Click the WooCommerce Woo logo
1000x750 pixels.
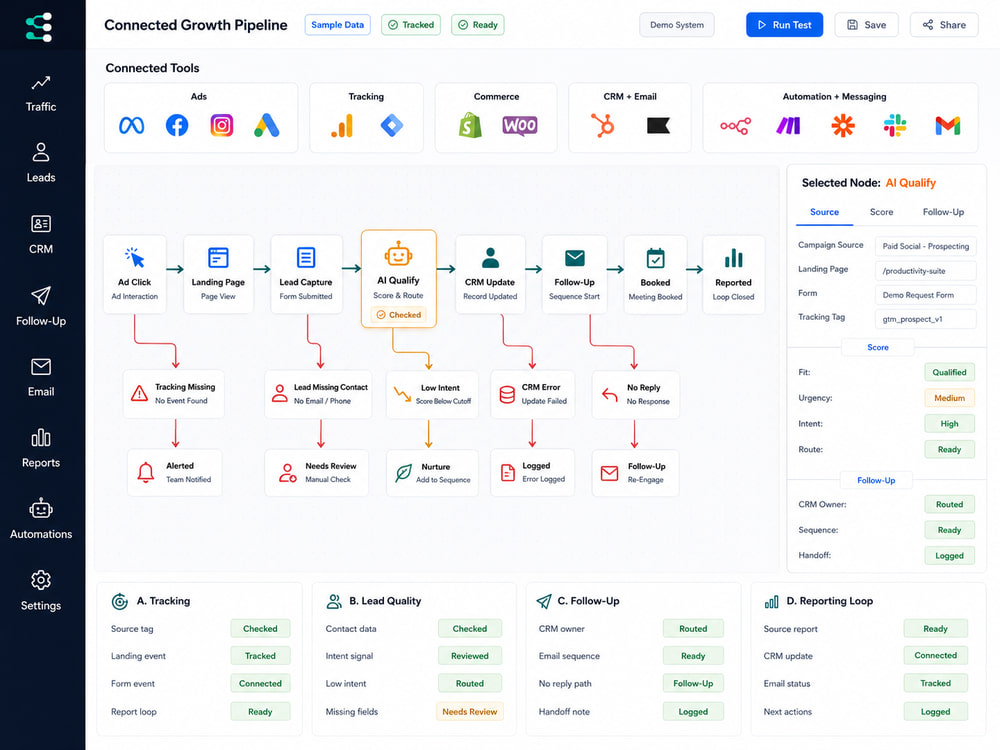click(520, 125)
